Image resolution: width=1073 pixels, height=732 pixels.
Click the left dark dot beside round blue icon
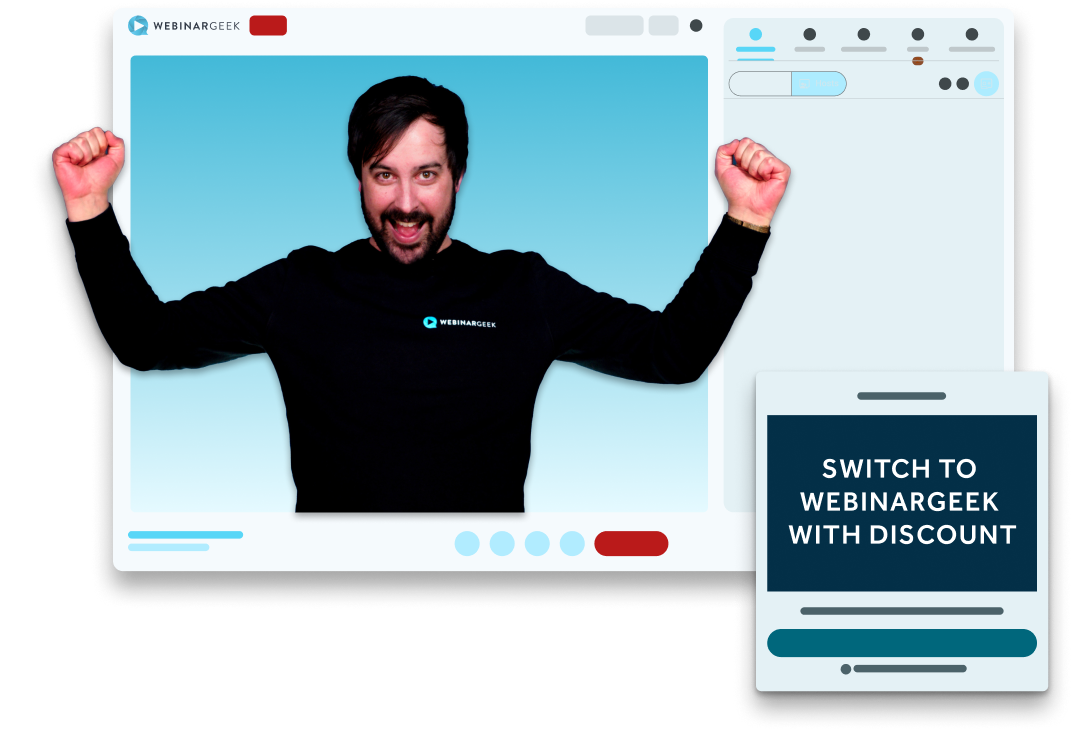coord(945,83)
